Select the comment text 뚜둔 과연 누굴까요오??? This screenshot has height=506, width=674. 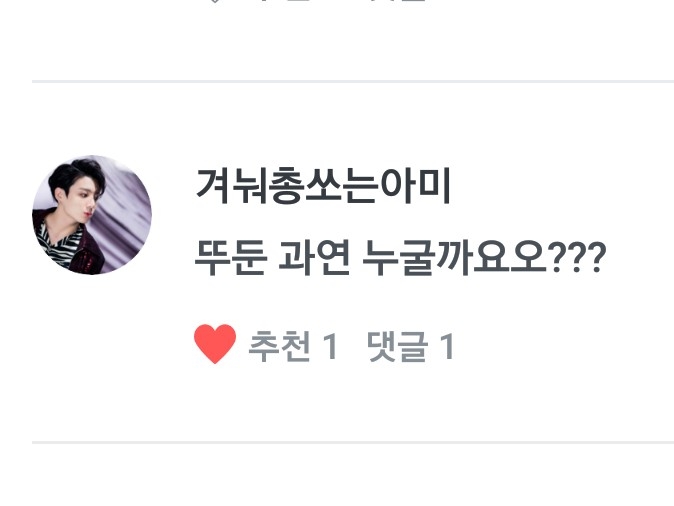(x=400, y=258)
